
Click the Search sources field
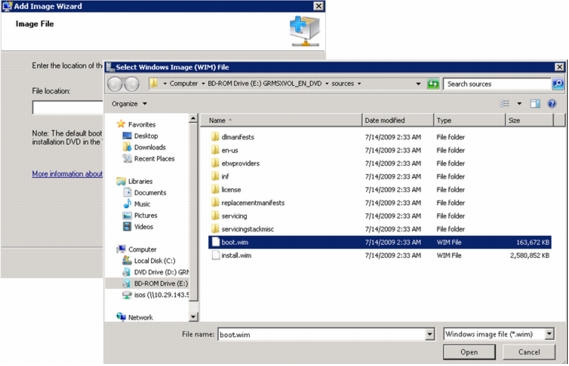pos(497,84)
